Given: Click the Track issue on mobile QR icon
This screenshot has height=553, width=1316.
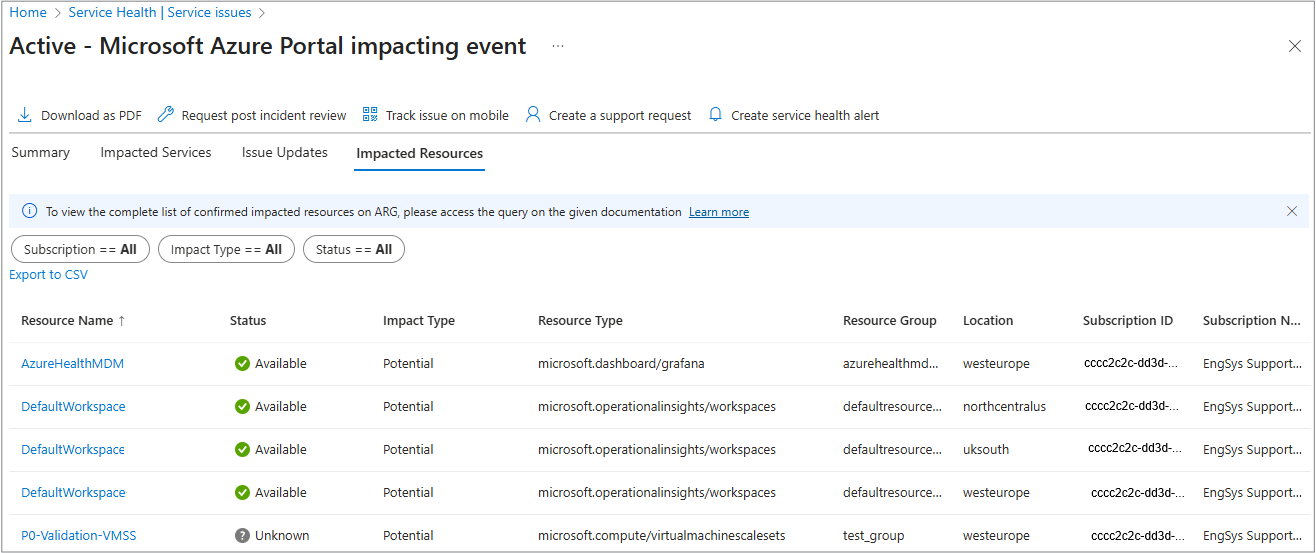Looking at the screenshot, I should click(x=370, y=115).
